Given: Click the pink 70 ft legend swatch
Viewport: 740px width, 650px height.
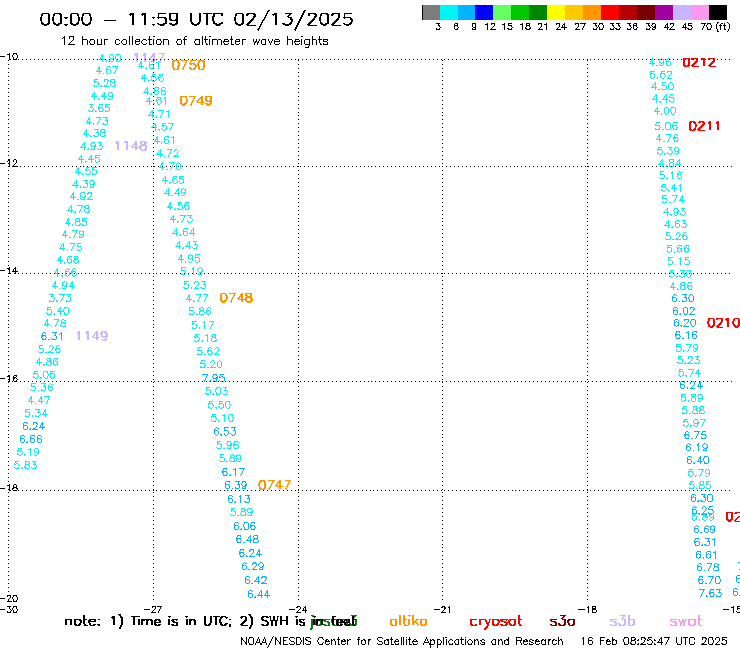Looking at the screenshot, I should (699, 12).
